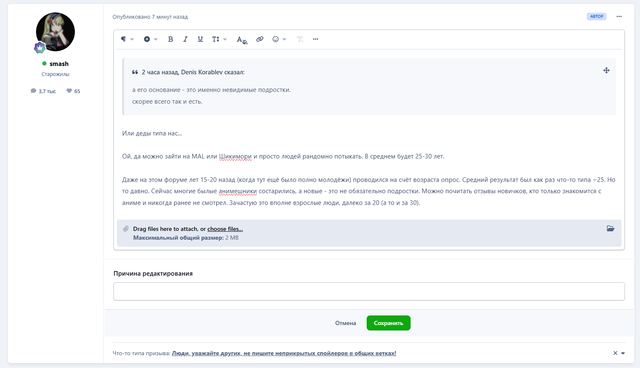Click the Максимальный общий размер 2 MB text
This screenshot has width=640, height=368.
[x=186, y=238]
